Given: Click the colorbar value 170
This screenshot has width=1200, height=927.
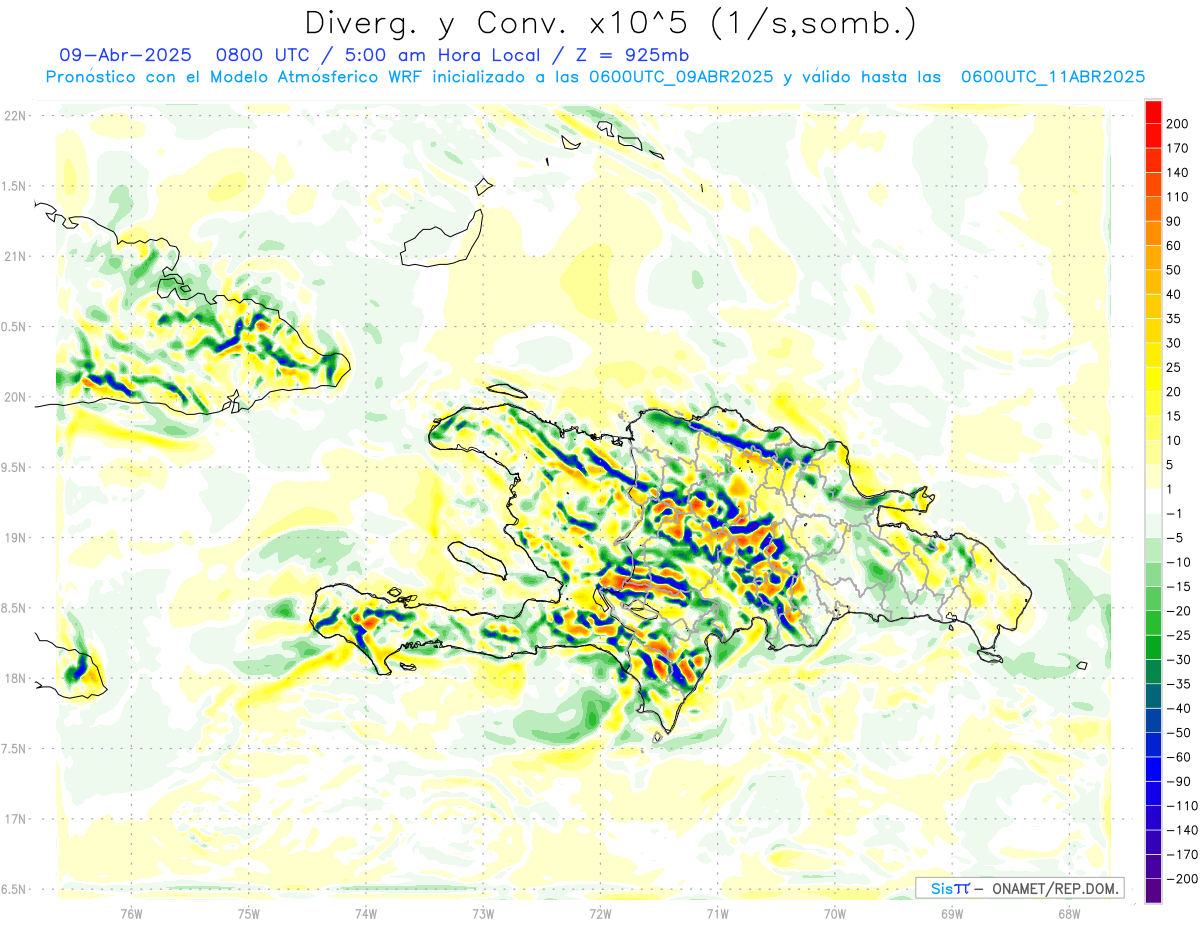Looking at the screenshot, I should pyautogui.click(x=1177, y=148).
